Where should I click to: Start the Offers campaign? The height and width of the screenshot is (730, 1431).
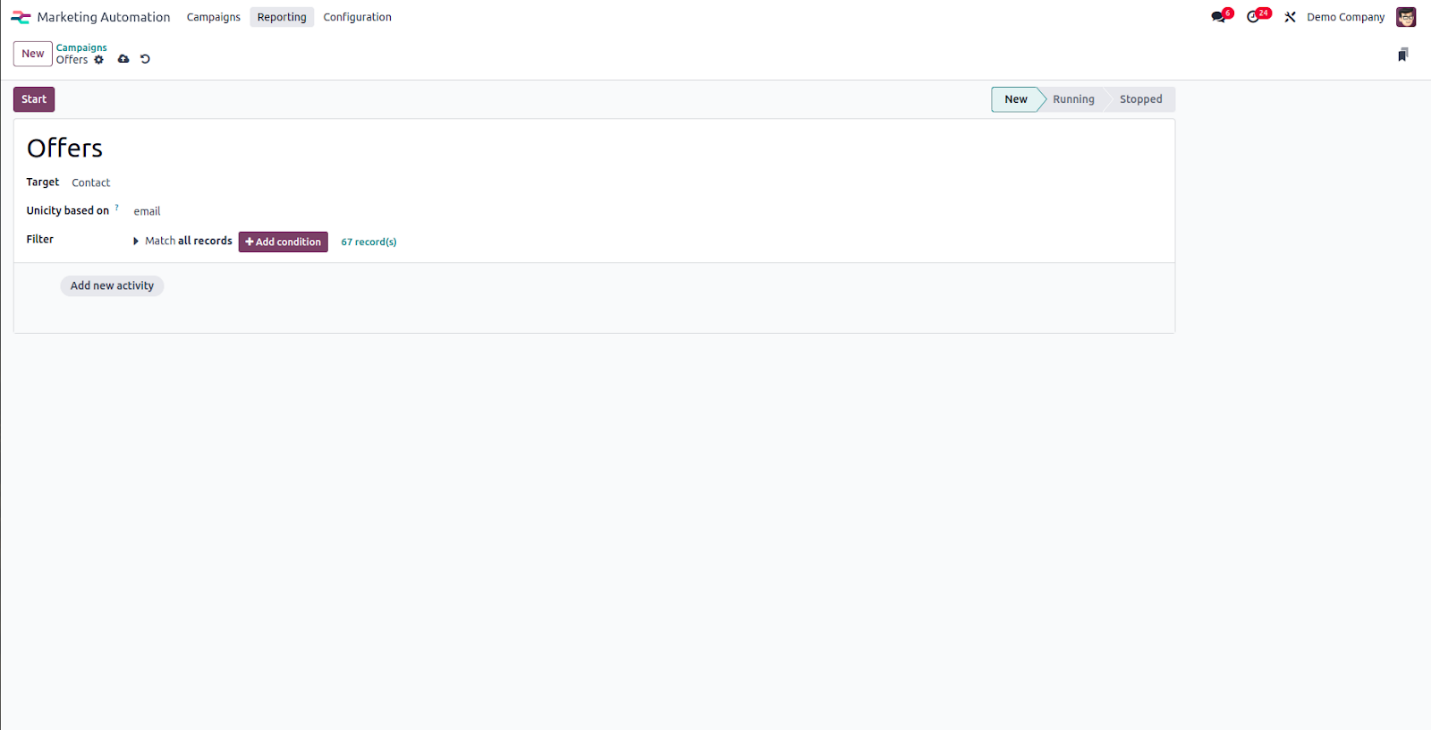click(34, 99)
